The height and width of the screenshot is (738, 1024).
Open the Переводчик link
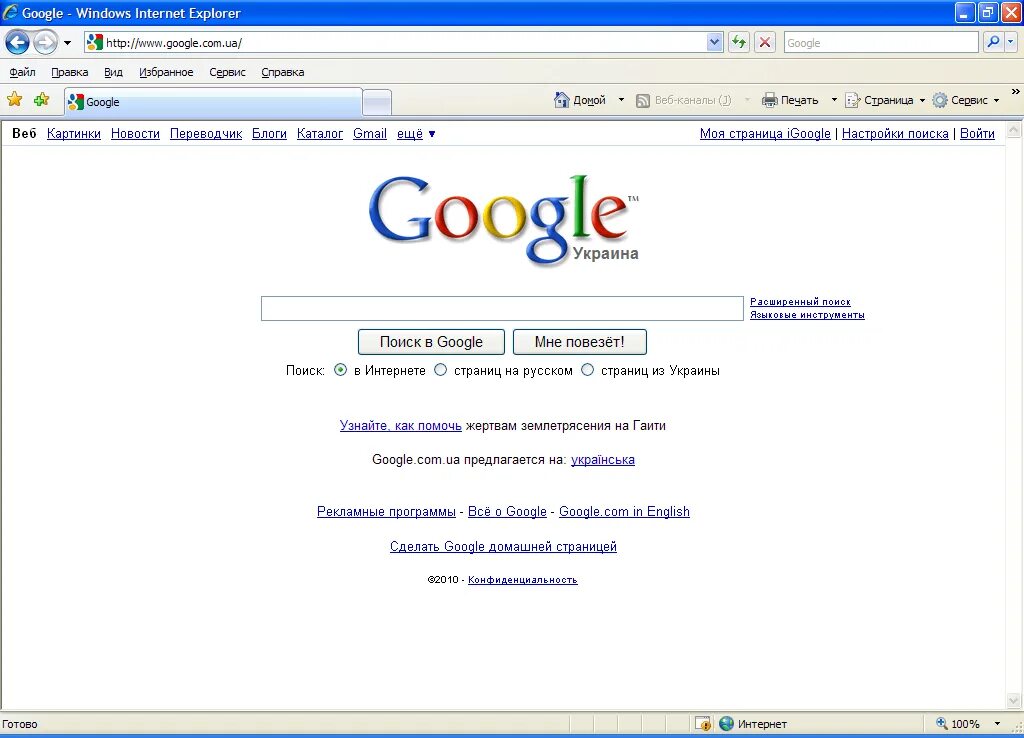point(206,133)
